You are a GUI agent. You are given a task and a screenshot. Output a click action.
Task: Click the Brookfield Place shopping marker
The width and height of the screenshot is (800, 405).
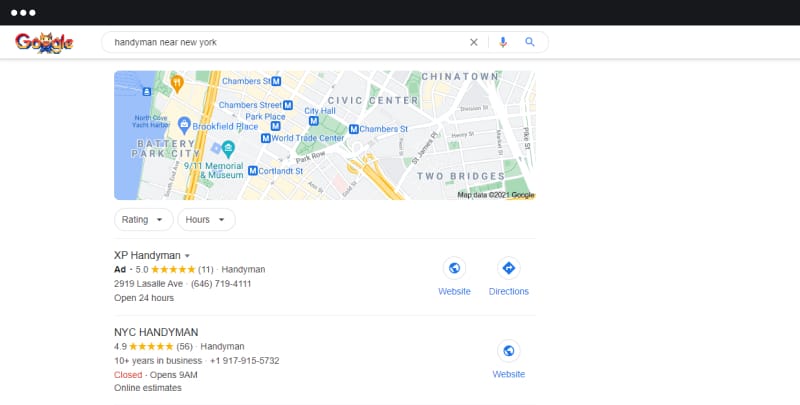184,124
